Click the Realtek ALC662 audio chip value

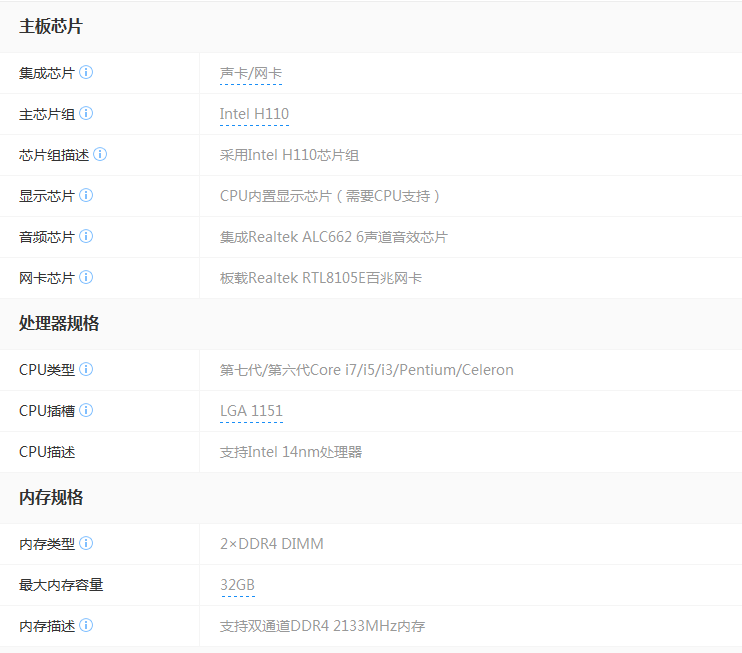[334, 237]
